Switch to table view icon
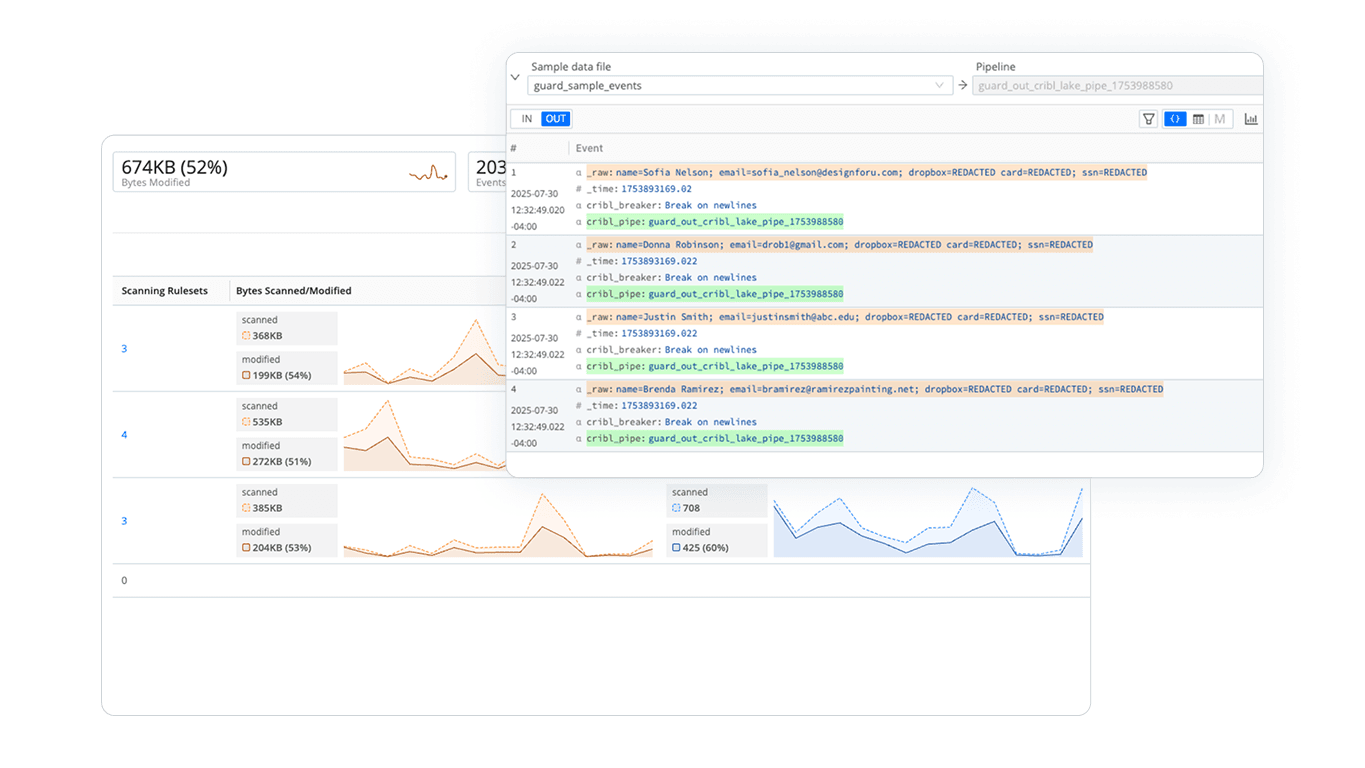 pos(1198,119)
